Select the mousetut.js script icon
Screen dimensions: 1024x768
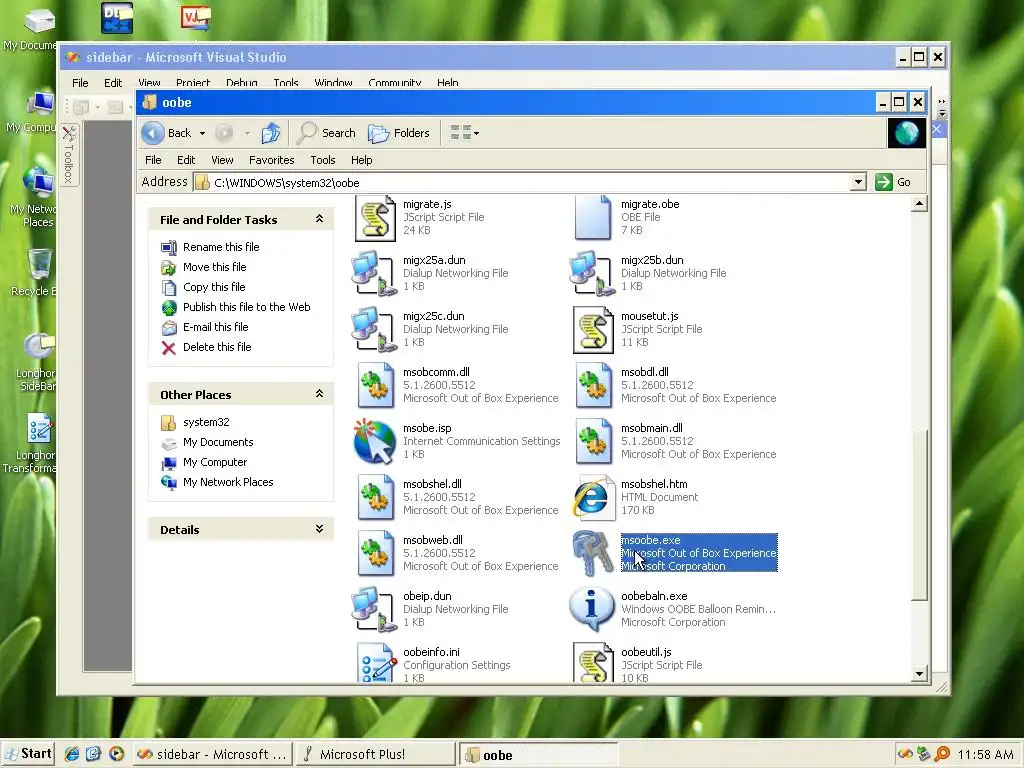[592, 329]
